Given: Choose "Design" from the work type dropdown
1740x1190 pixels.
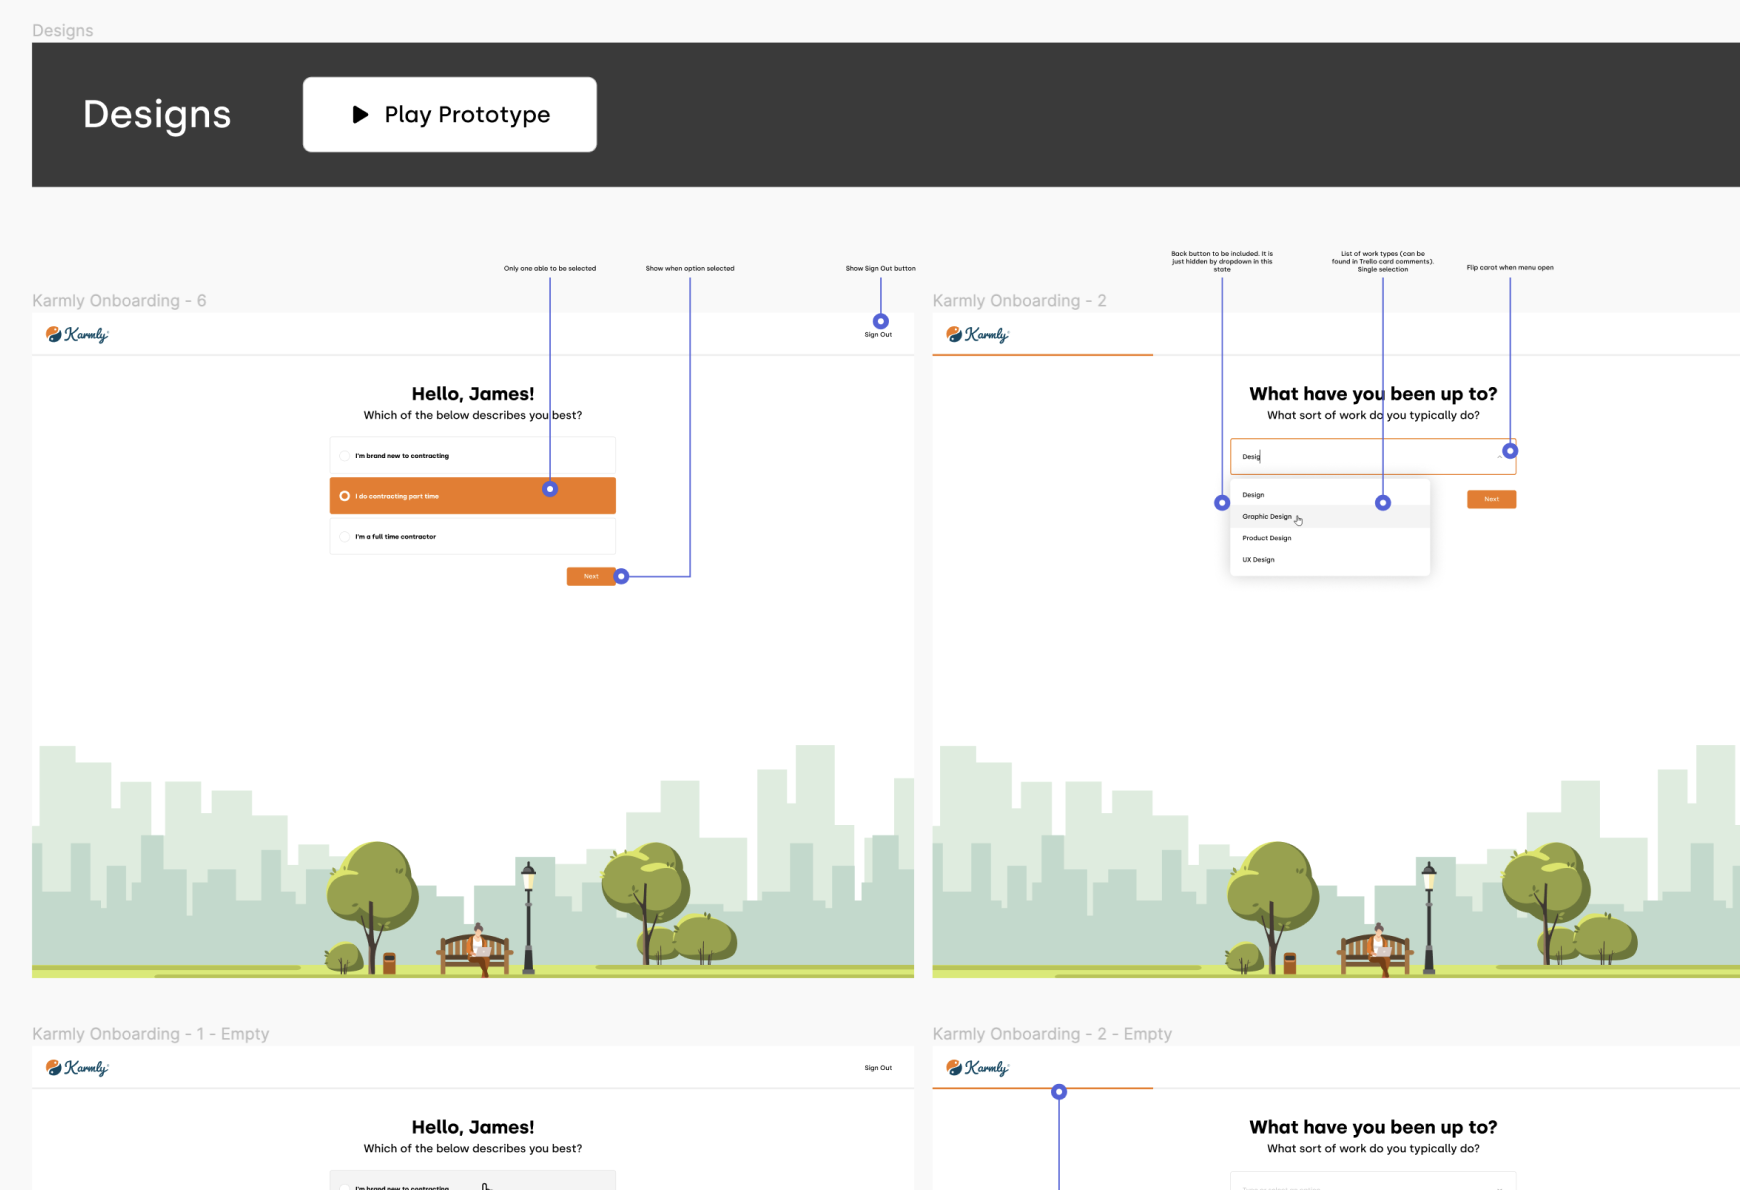Looking at the screenshot, I should coord(1330,495).
